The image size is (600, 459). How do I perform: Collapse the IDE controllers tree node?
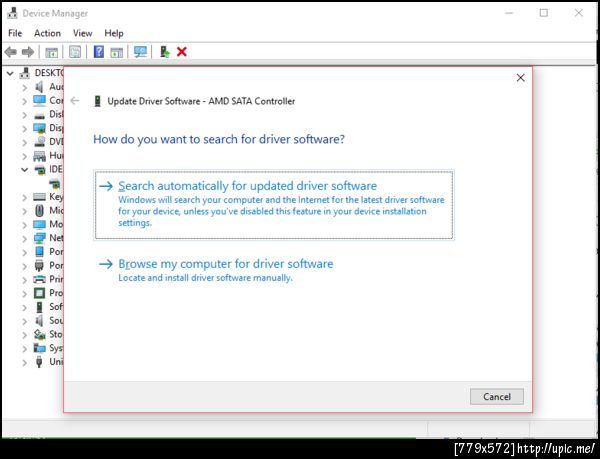24,169
